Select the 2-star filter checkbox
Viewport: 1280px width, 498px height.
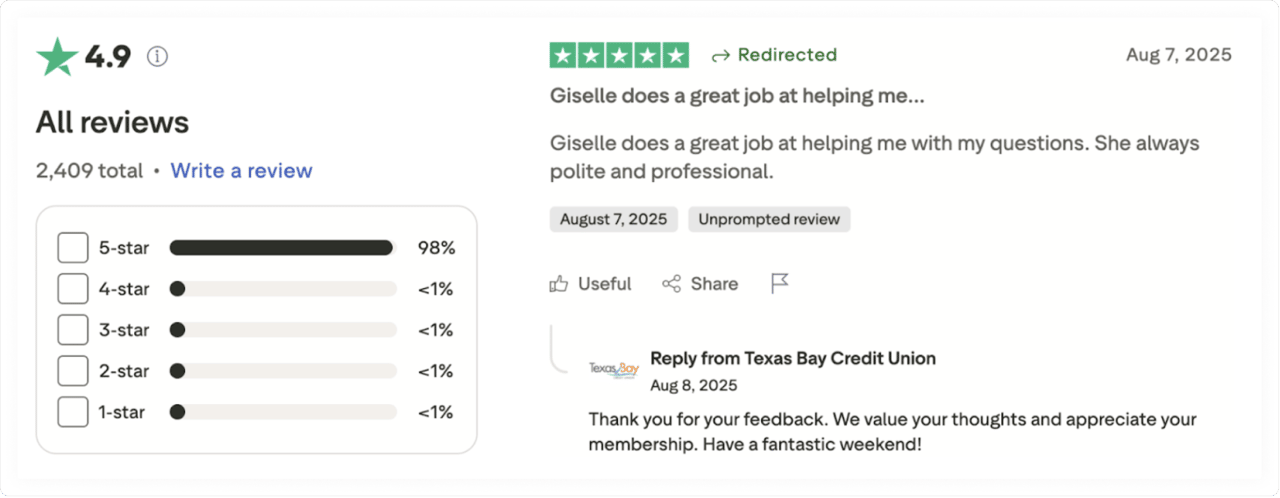(73, 371)
